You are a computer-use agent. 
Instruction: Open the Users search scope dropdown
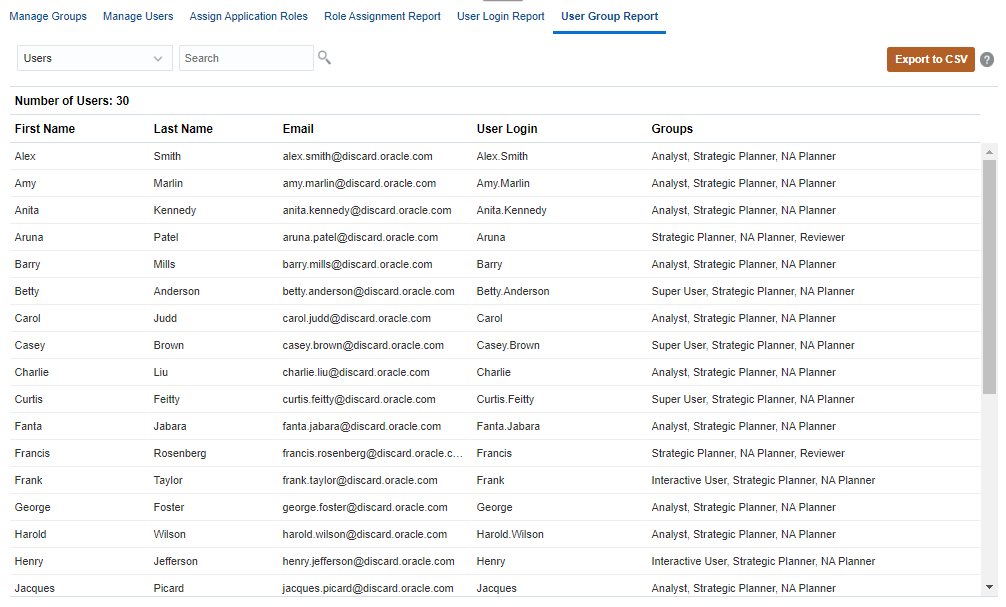(93, 58)
